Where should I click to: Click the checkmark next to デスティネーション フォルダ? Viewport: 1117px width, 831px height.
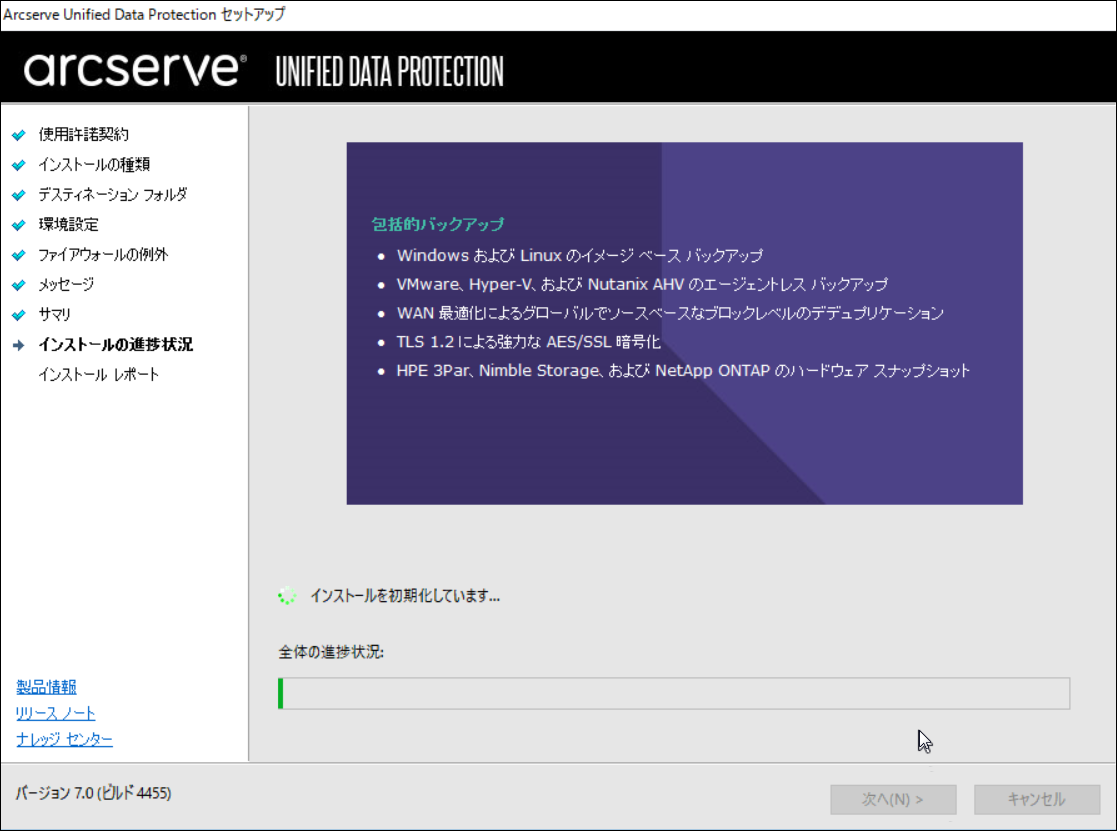(19, 194)
